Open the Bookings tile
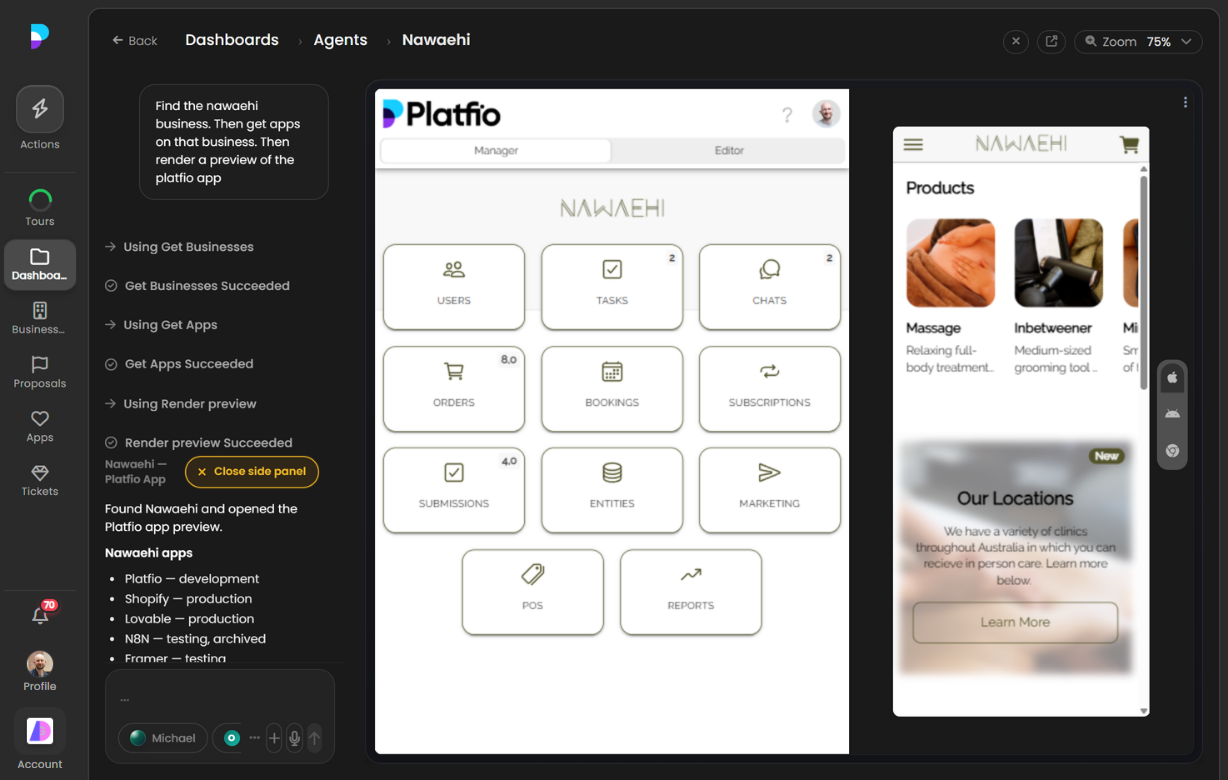The height and width of the screenshot is (780, 1228). click(x=612, y=388)
